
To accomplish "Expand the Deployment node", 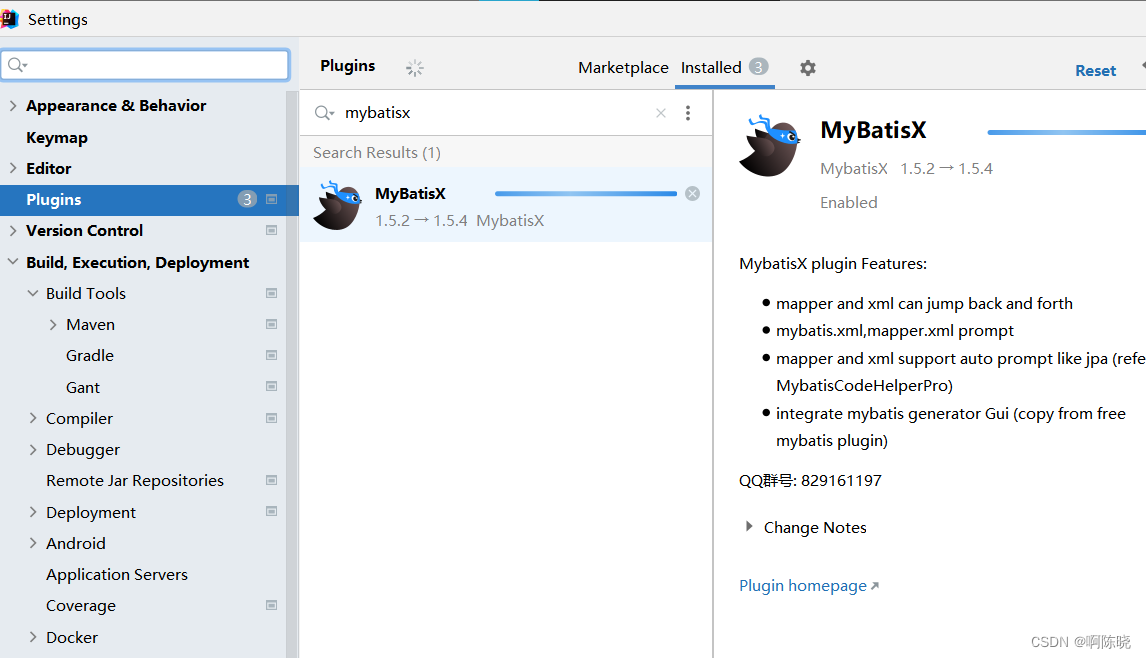I will coord(33,512).
